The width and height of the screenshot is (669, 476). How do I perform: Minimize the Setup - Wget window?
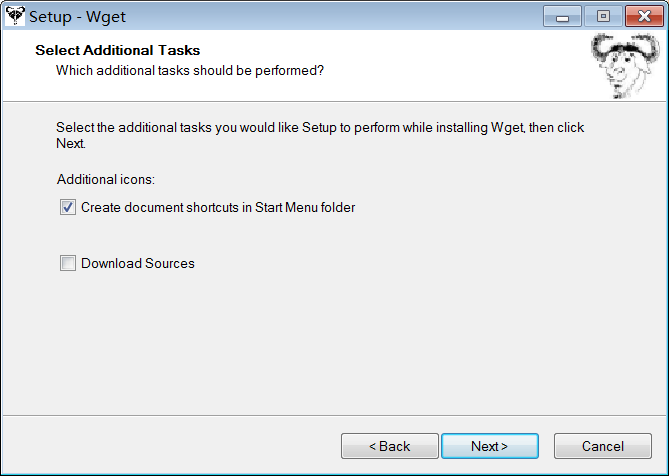[x=562, y=17]
